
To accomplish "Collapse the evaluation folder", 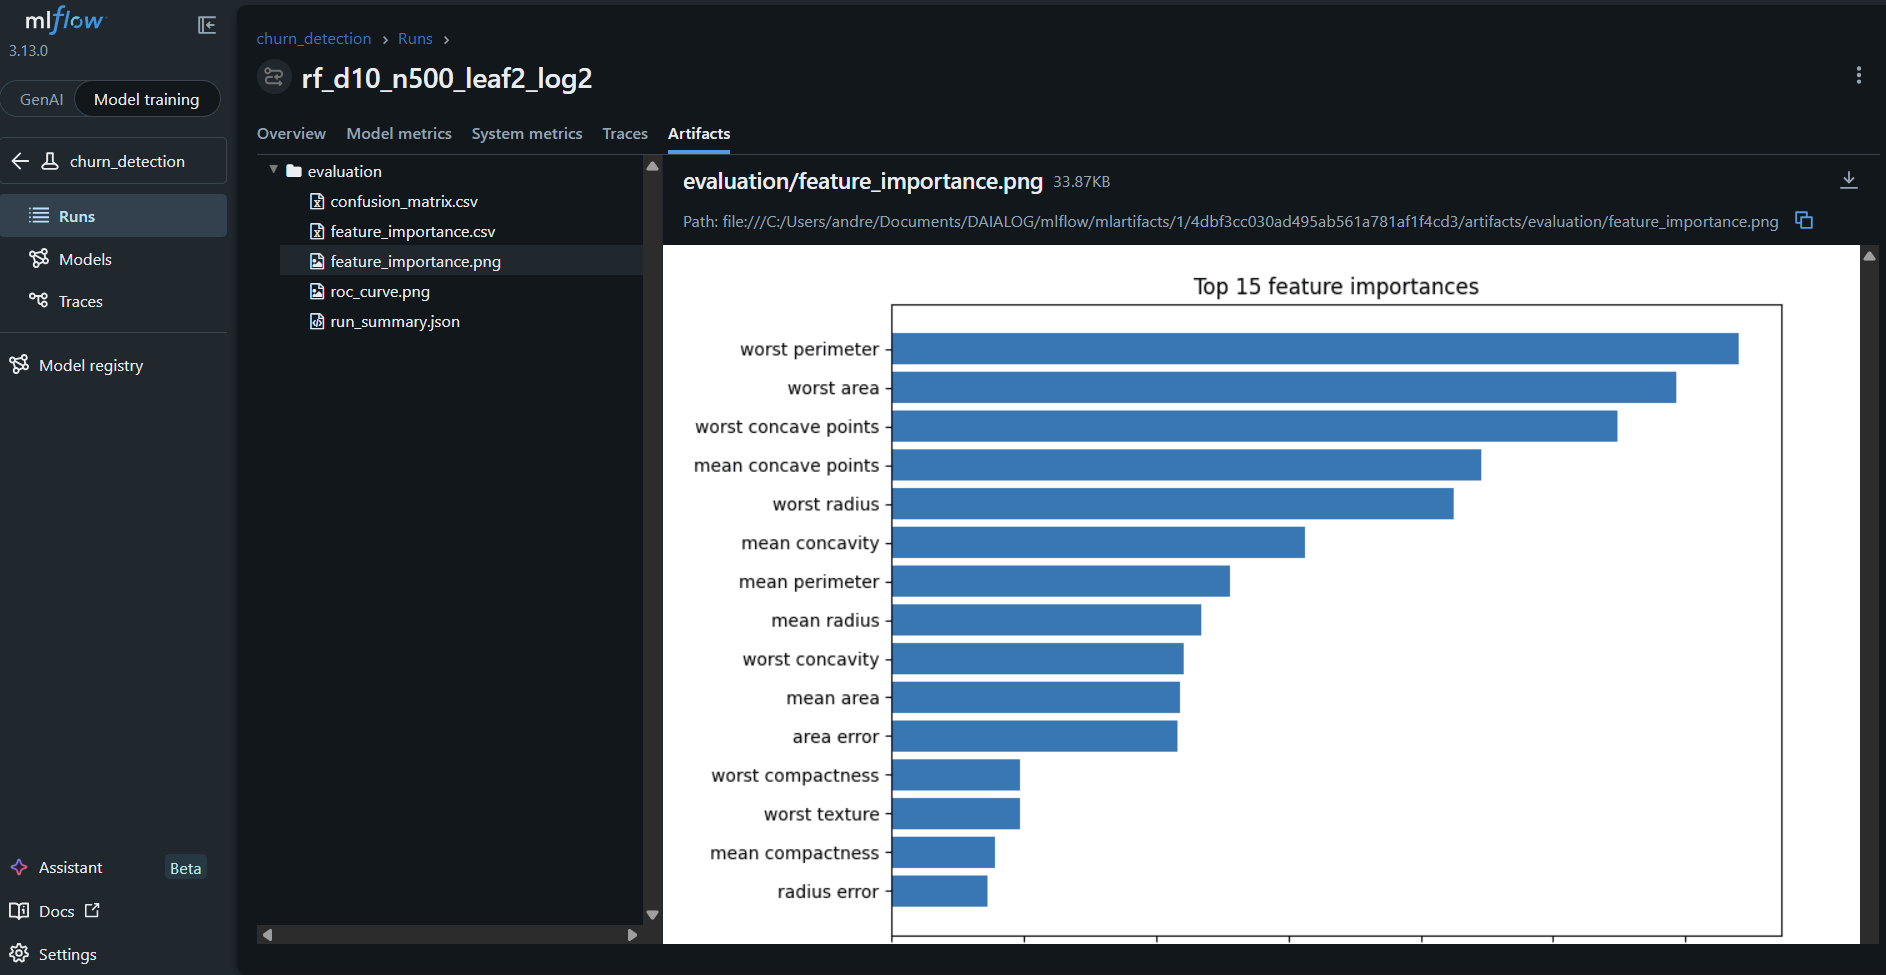I will [273, 171].
